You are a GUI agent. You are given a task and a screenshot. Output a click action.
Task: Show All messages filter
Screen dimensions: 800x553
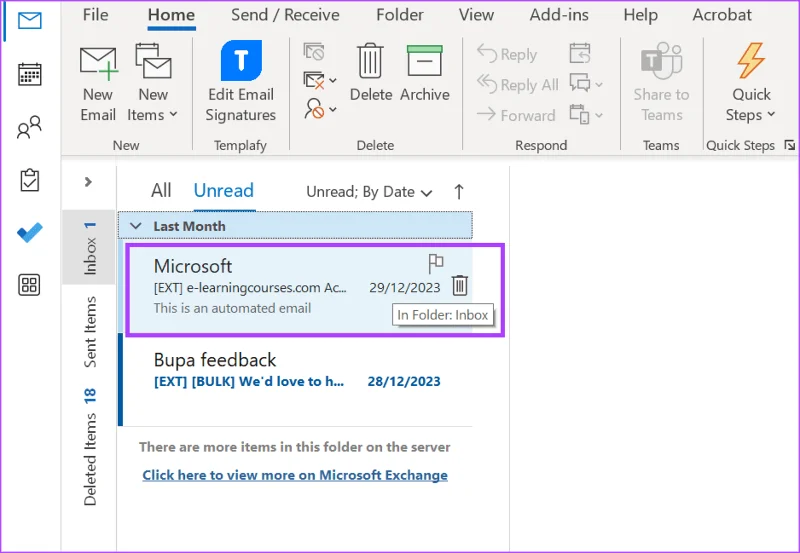click(x=161, y=191)
